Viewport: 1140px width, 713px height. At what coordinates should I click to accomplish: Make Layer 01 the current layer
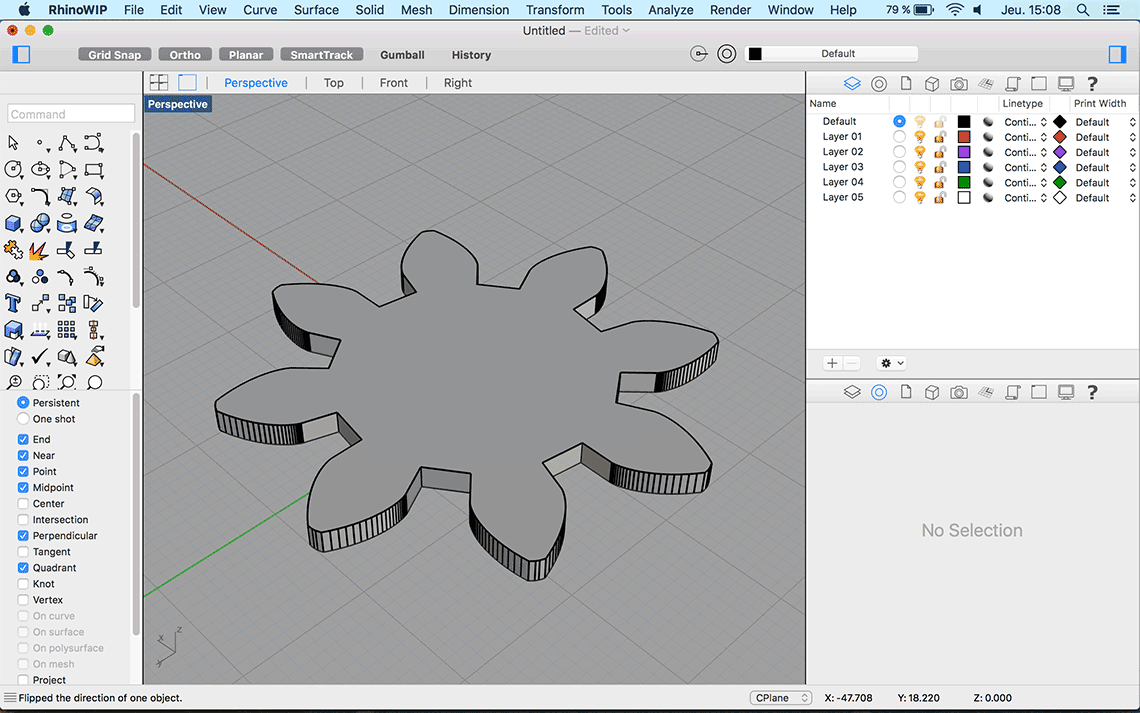click(x=899, y=137)
